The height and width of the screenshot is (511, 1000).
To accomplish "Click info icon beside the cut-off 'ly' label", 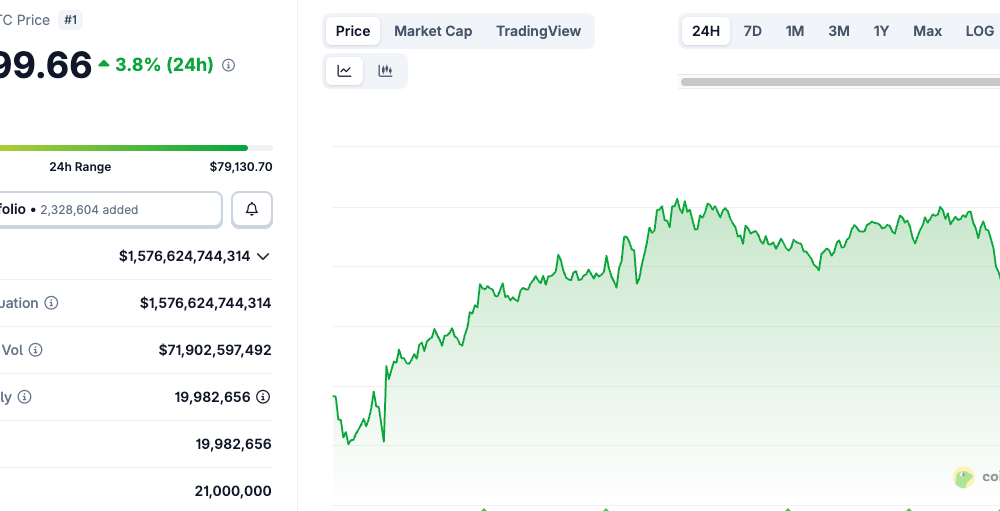I will coord(24,397).
